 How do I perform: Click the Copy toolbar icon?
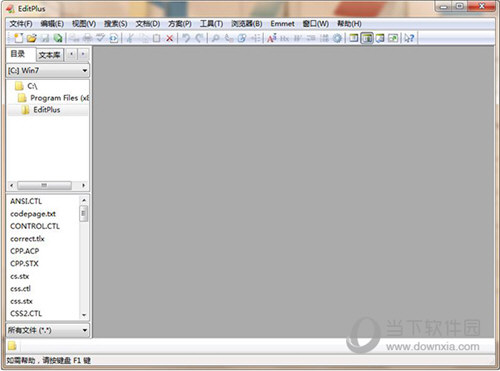(x=145, y=38)
